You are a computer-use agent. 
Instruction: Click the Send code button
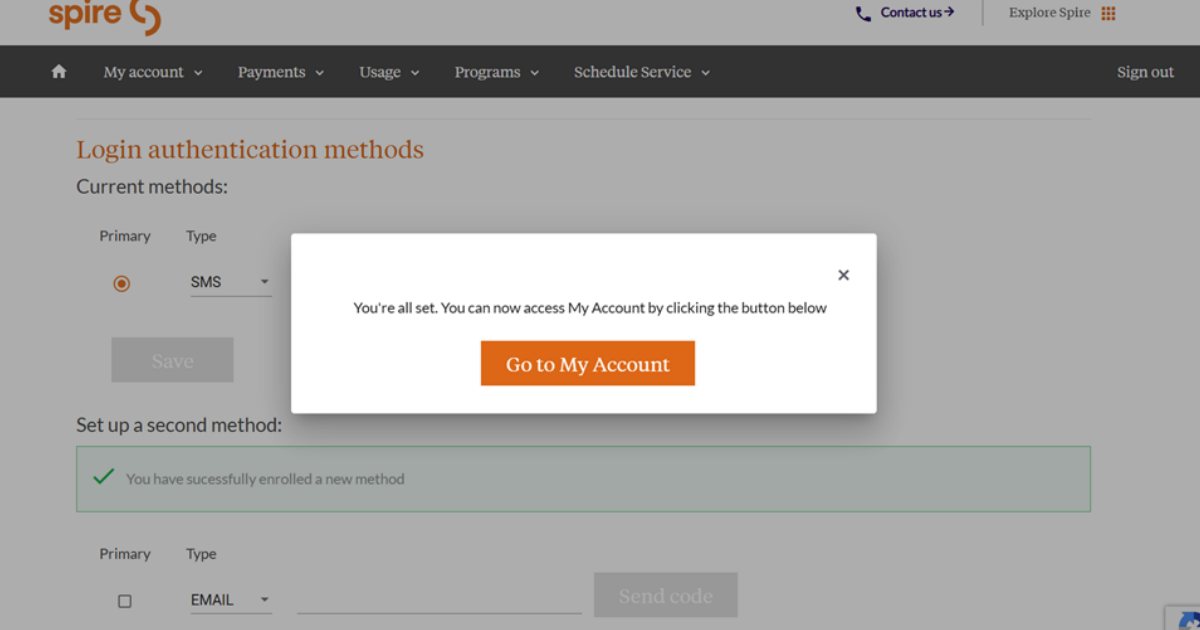665,596
